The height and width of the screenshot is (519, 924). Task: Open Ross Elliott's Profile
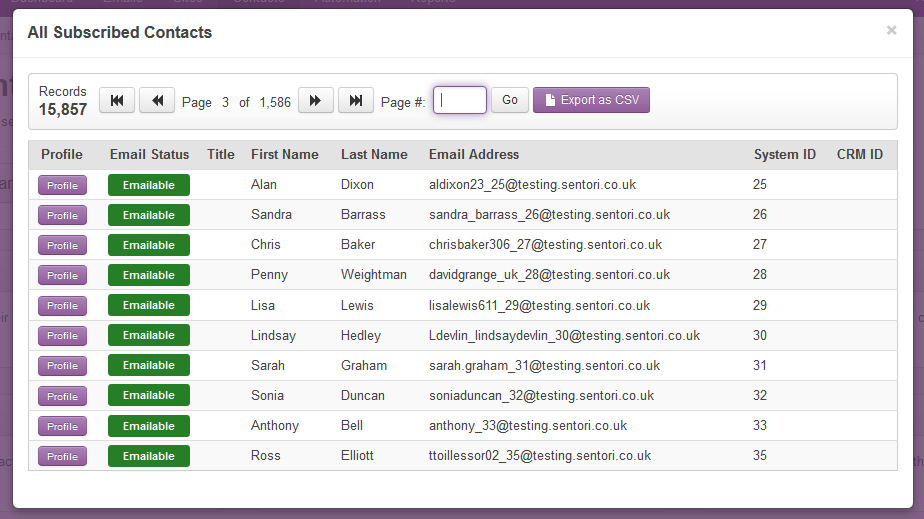coord(62,456)
